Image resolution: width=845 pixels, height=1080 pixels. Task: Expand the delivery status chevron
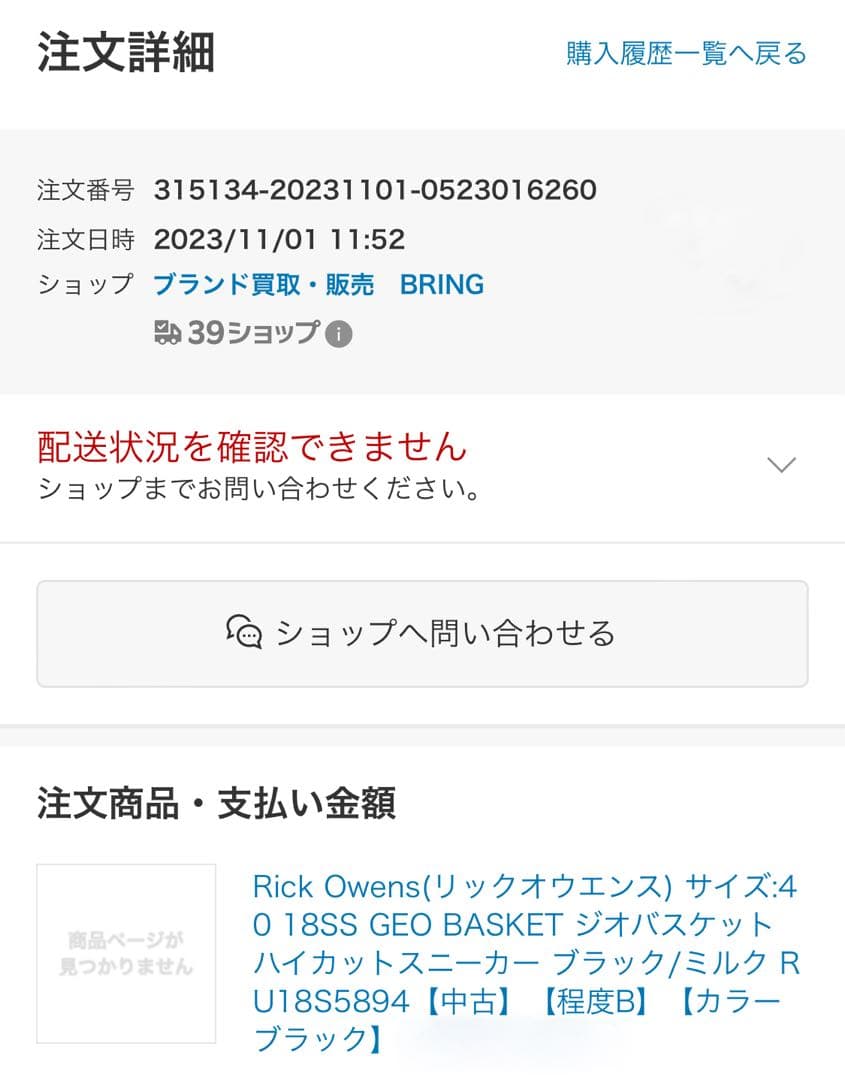780,464
